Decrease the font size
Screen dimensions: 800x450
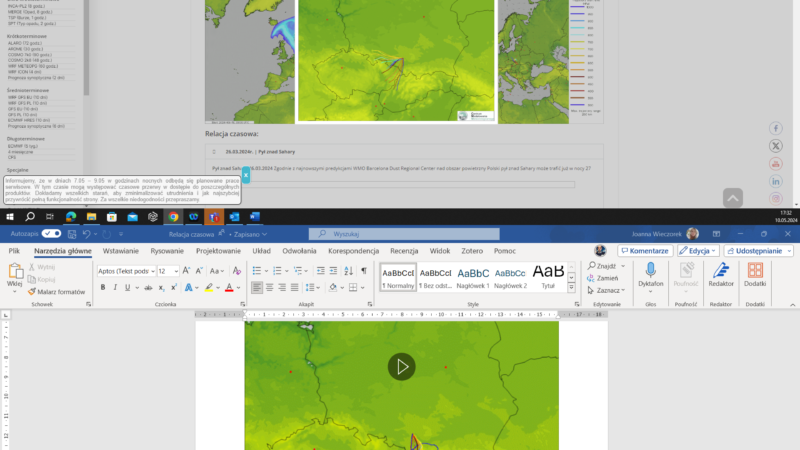pos(199,271)
